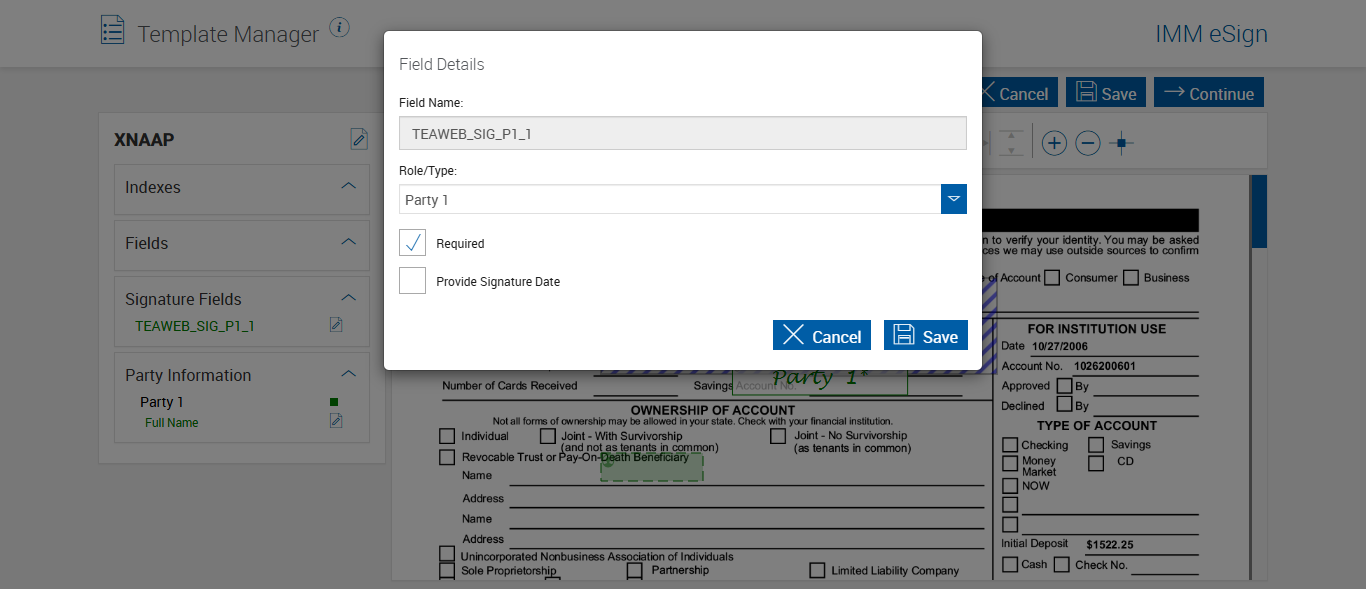The image size is (1366, 589).
Task: Click the Continue button in toolbar
Action: pos(1208,93)
